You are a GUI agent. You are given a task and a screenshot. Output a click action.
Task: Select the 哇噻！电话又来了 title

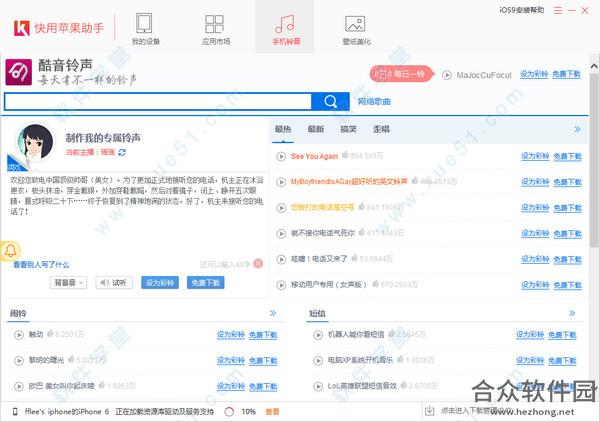319,259
